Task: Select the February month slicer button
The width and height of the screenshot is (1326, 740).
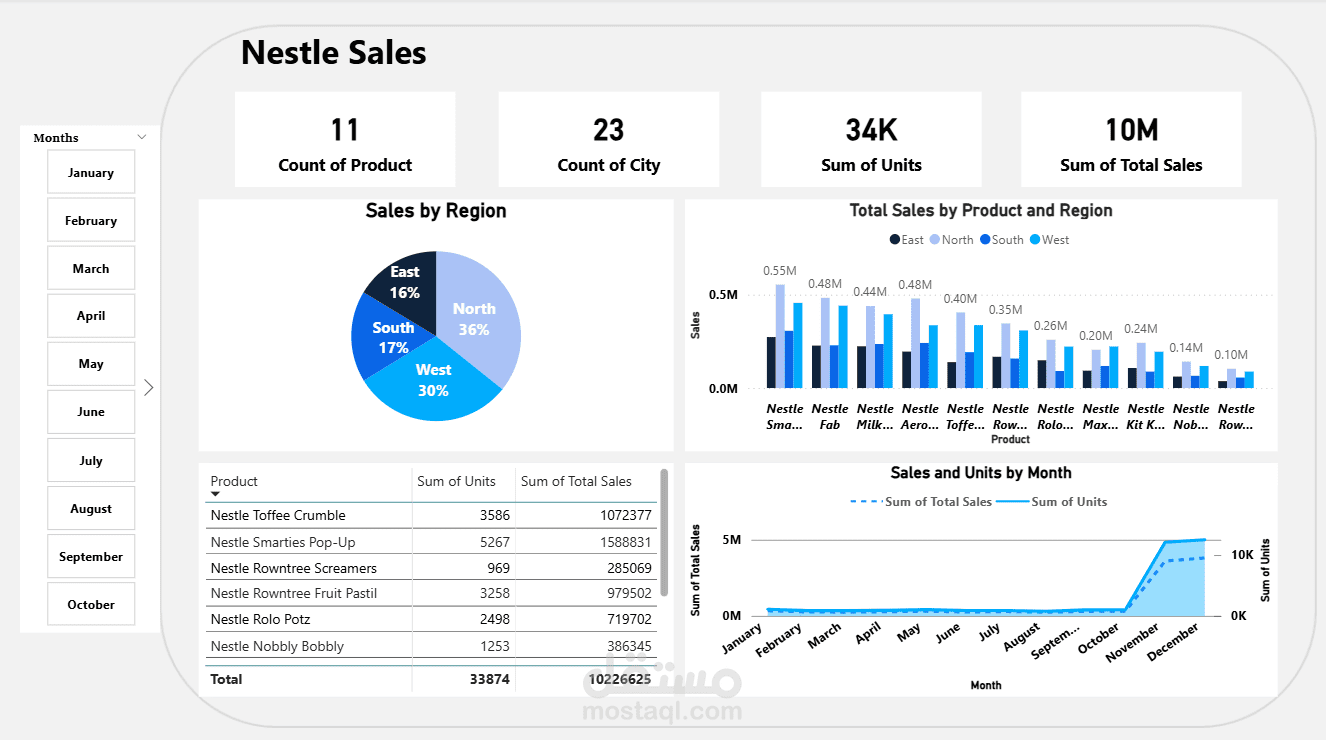Action: [x=91, y=220]
